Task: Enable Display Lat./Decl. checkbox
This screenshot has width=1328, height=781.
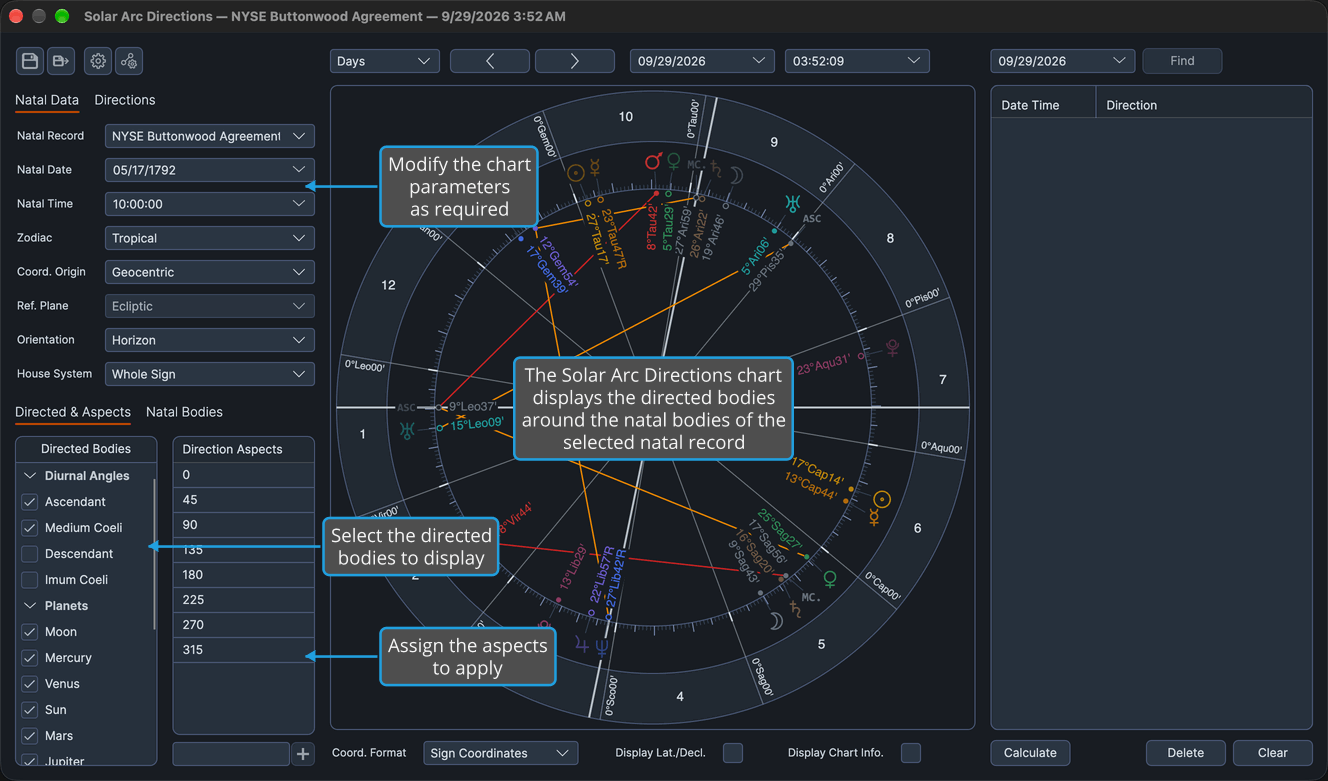Action: 733,753
